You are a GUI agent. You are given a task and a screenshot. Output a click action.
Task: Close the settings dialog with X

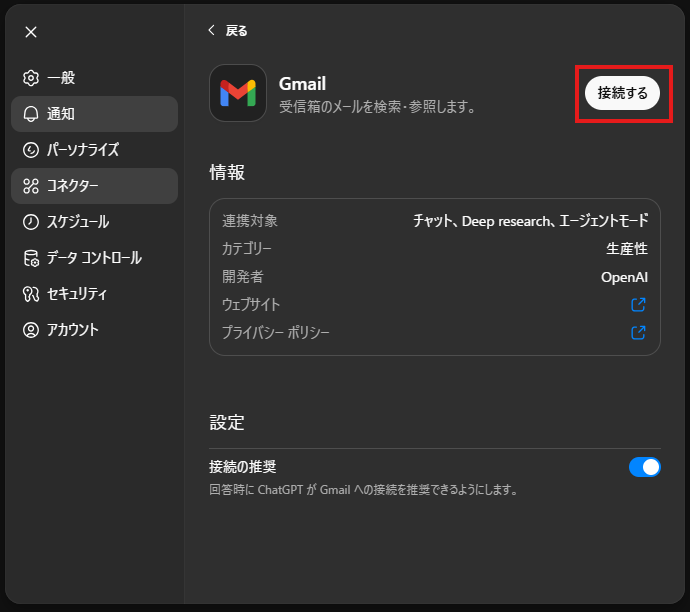(31, 32)
